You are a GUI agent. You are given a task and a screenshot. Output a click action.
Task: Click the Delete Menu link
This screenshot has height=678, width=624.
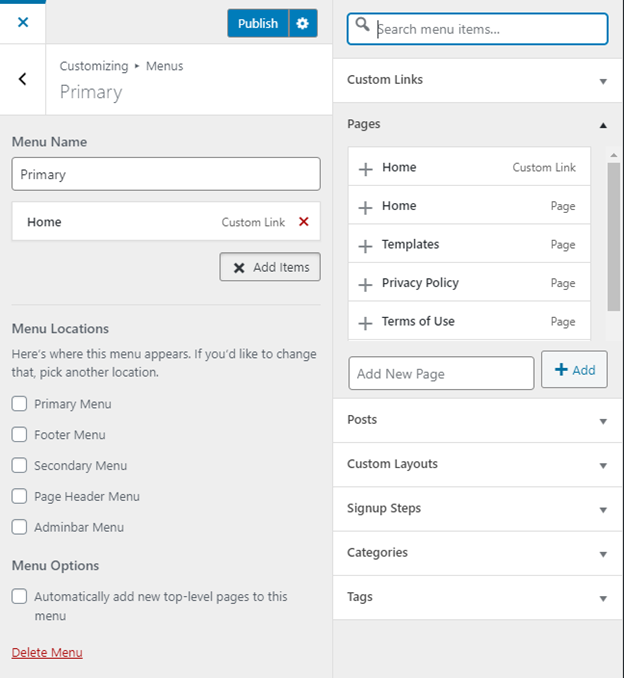(47, 653)
